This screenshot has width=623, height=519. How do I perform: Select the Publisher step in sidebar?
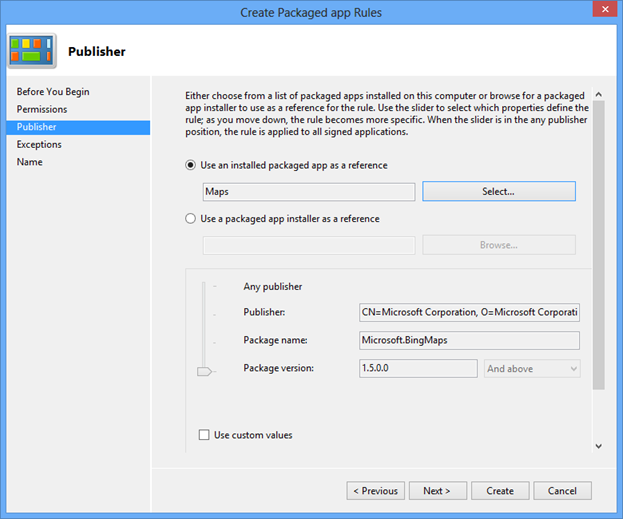pyautogui.click(x=37, y=127)
